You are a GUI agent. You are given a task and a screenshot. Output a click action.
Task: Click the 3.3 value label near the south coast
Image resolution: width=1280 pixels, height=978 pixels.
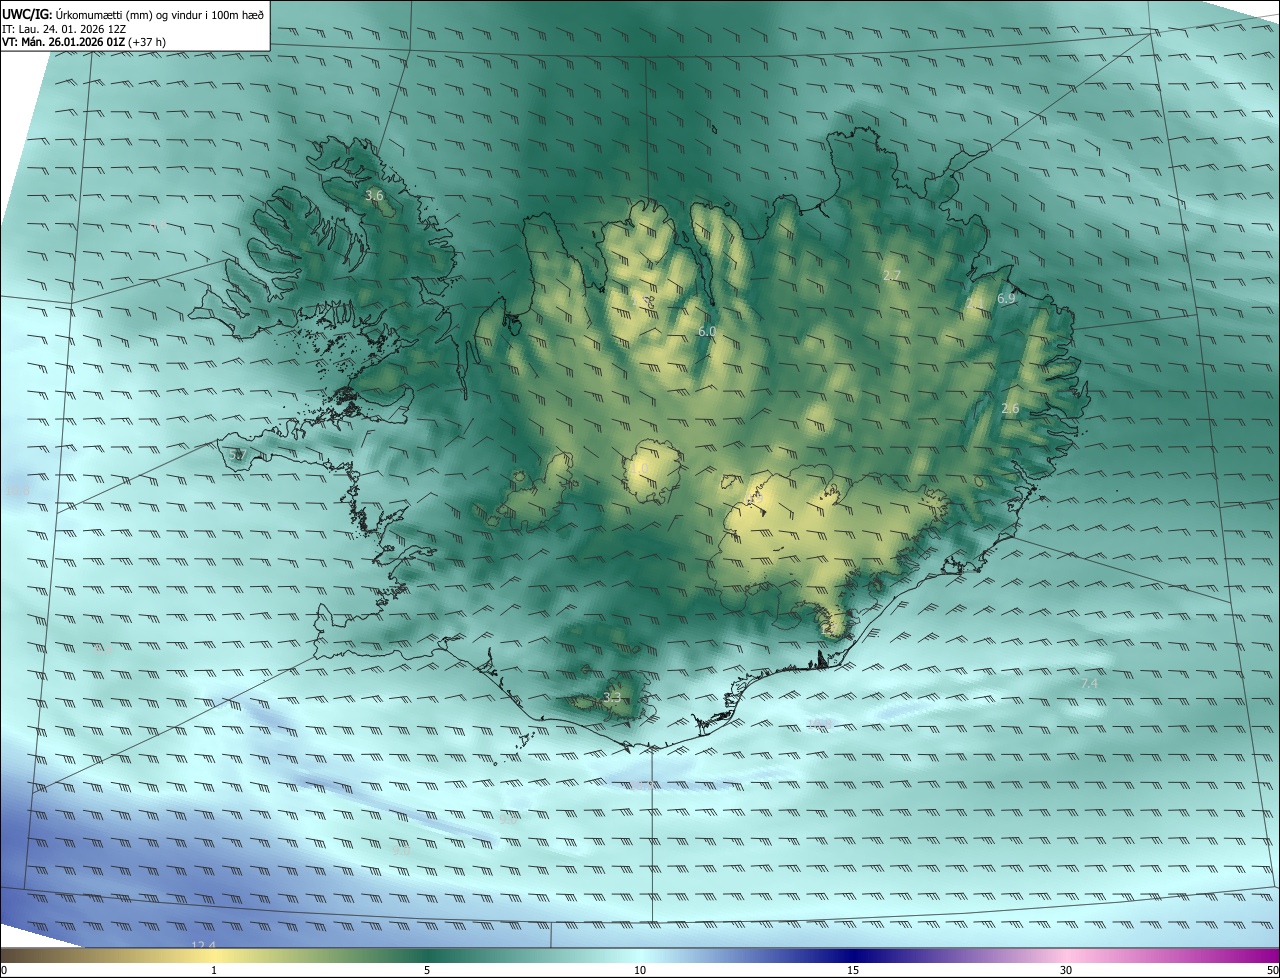coord(613,697)
